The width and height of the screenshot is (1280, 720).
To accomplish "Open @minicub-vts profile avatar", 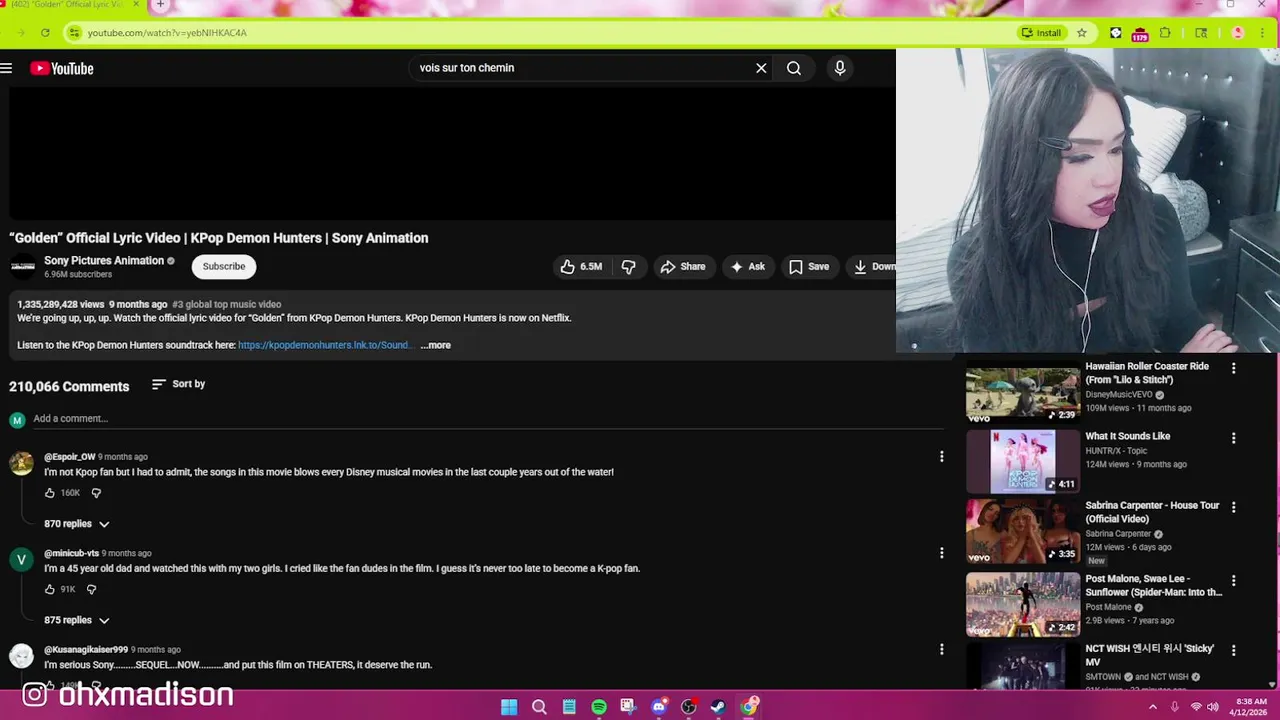I will [21, 559].
